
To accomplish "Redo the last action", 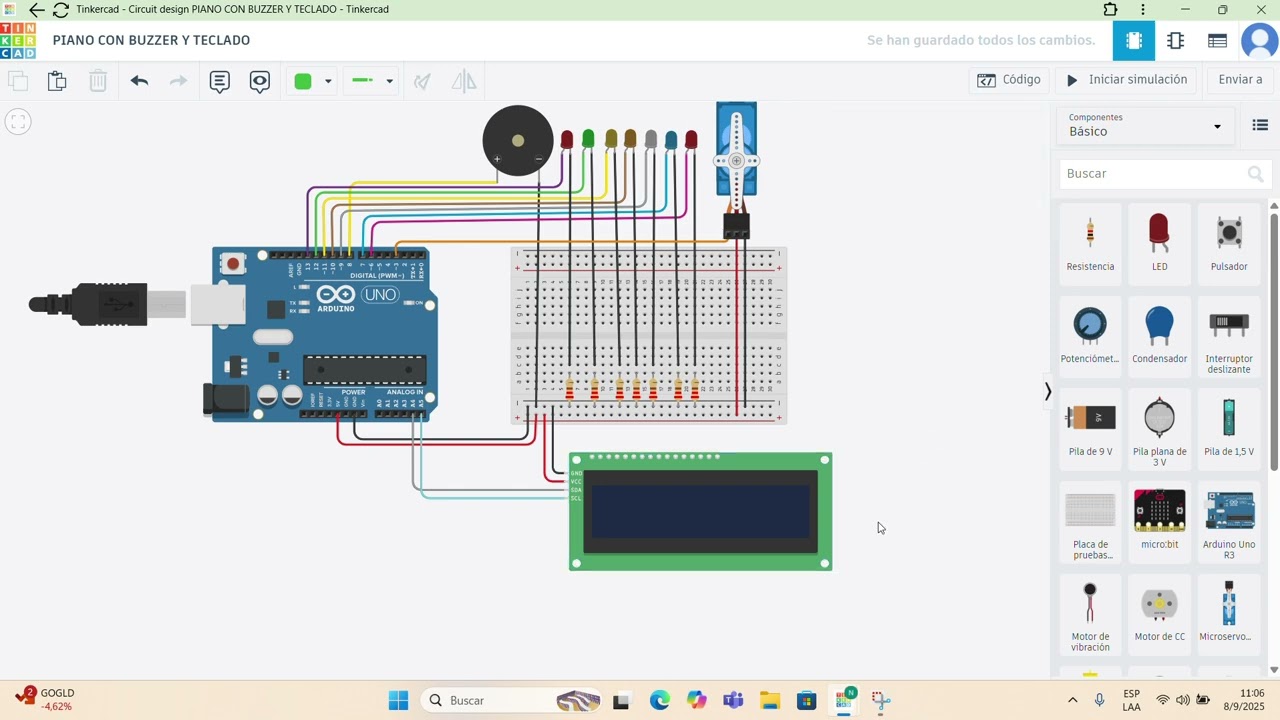I will click(178, 81).
